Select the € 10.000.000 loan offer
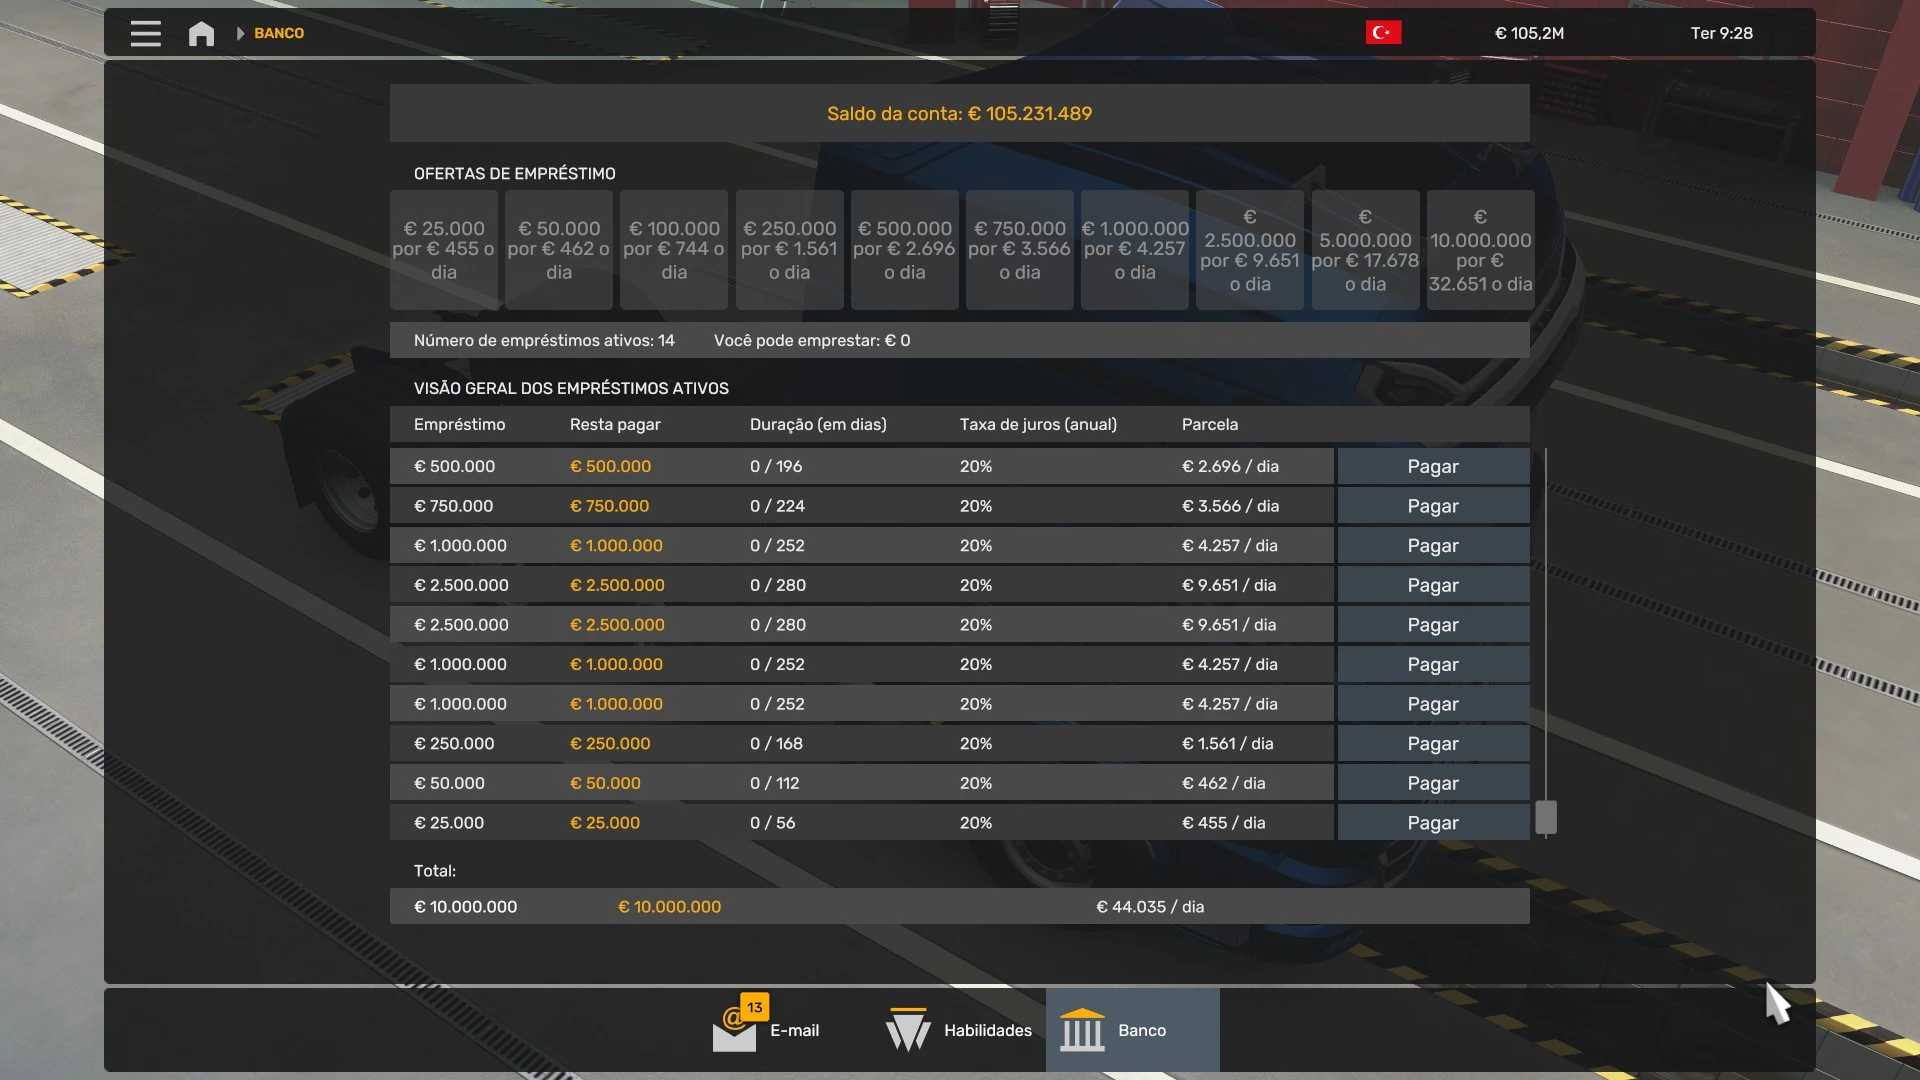 point(1480,250)
